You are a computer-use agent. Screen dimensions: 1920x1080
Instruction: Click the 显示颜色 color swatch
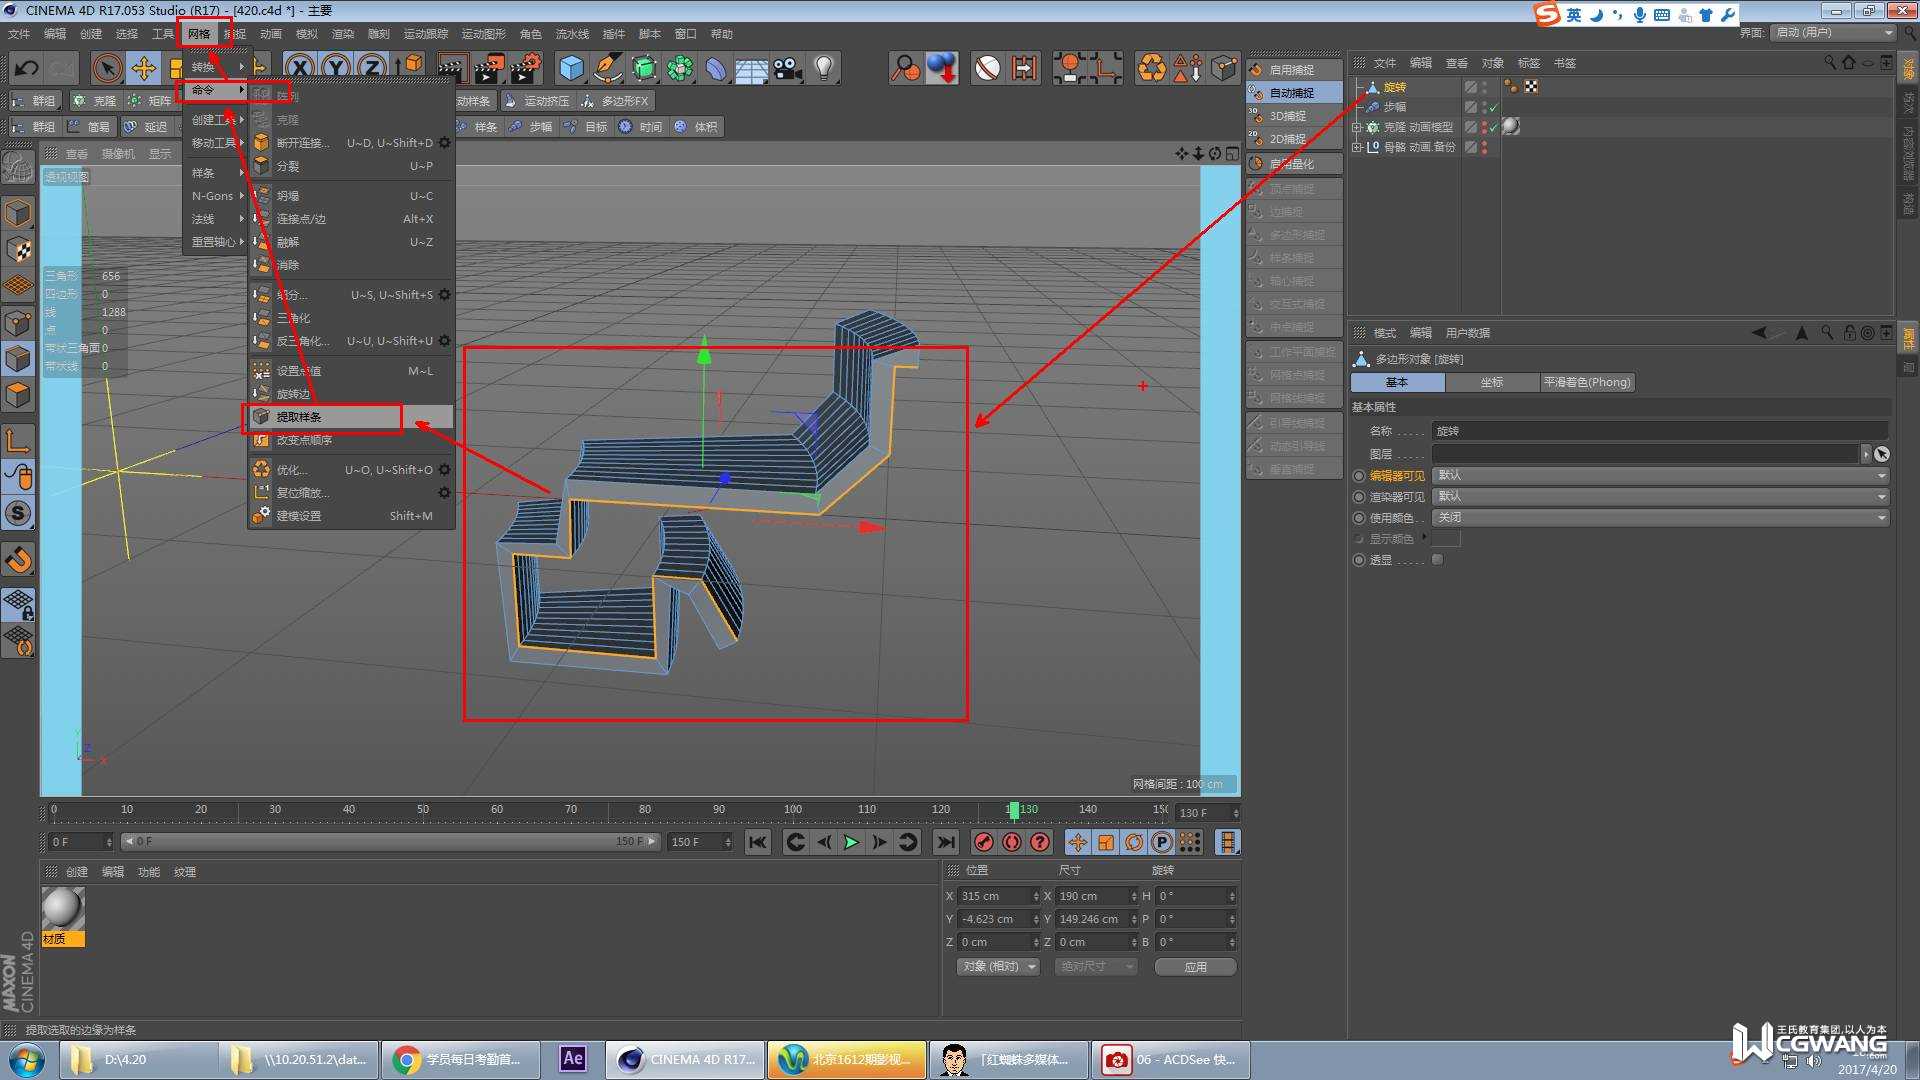(1446, 539)
